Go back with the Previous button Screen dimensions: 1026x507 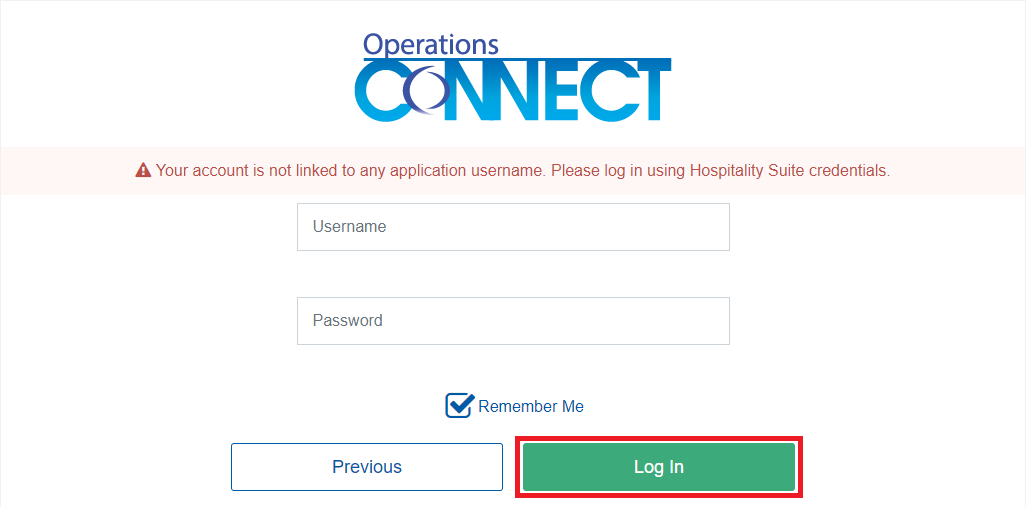(367, 467)
